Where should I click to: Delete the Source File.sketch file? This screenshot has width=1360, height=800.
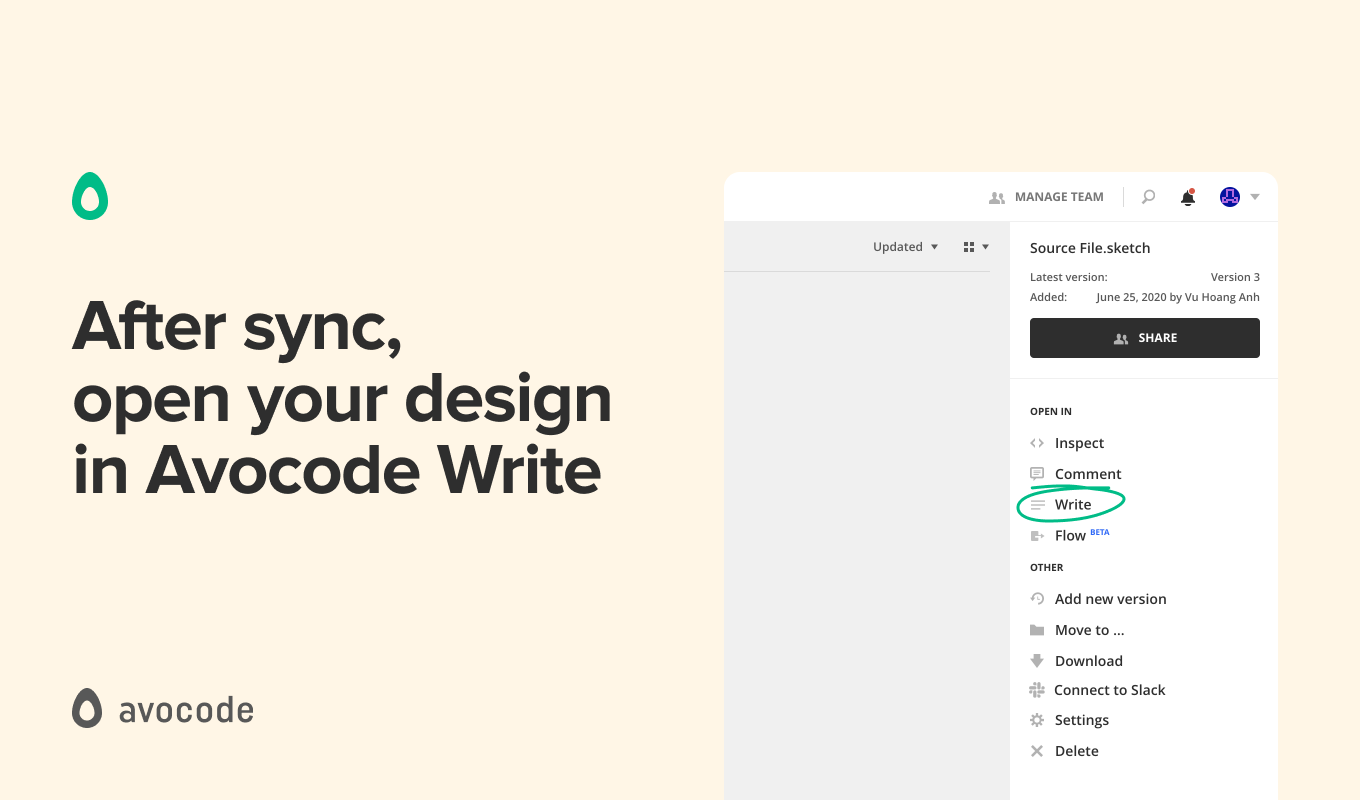[1076, 751]
